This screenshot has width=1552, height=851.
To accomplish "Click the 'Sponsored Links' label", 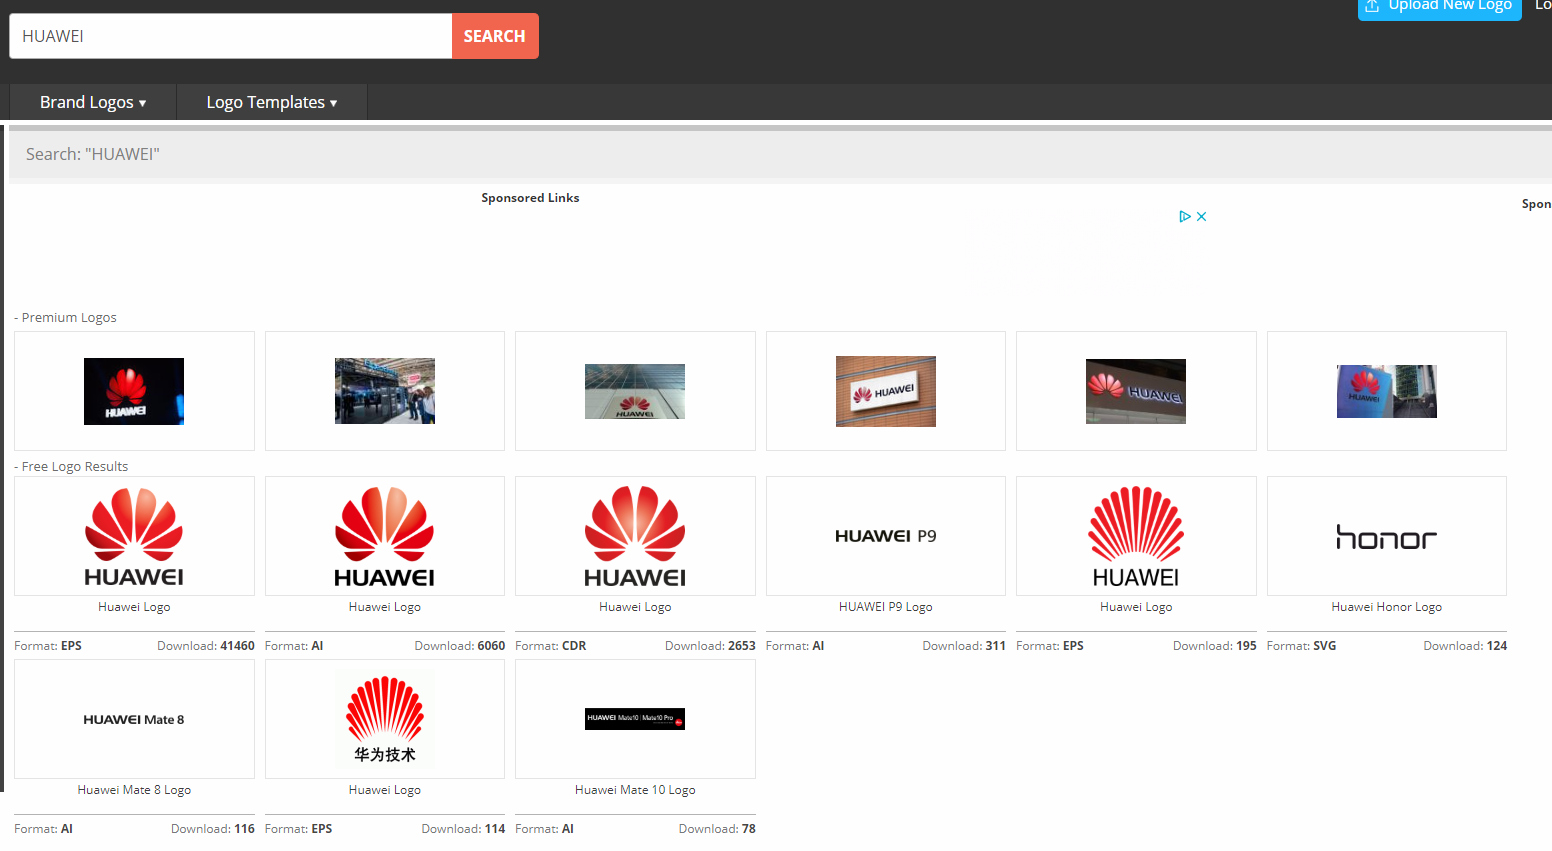I will click(x=530, y=198).
